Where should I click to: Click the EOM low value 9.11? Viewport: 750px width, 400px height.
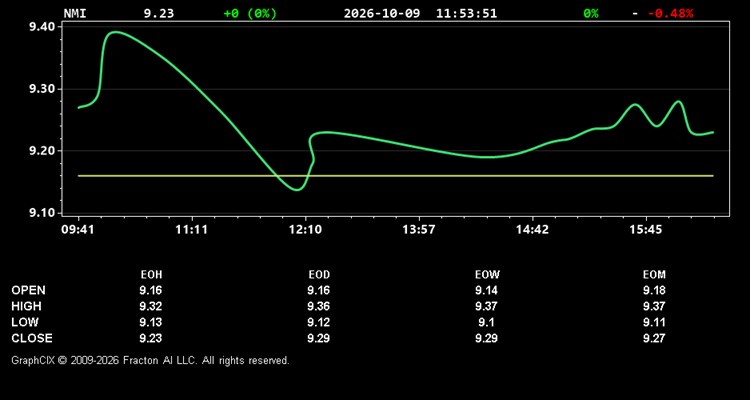tap(654, 322)
